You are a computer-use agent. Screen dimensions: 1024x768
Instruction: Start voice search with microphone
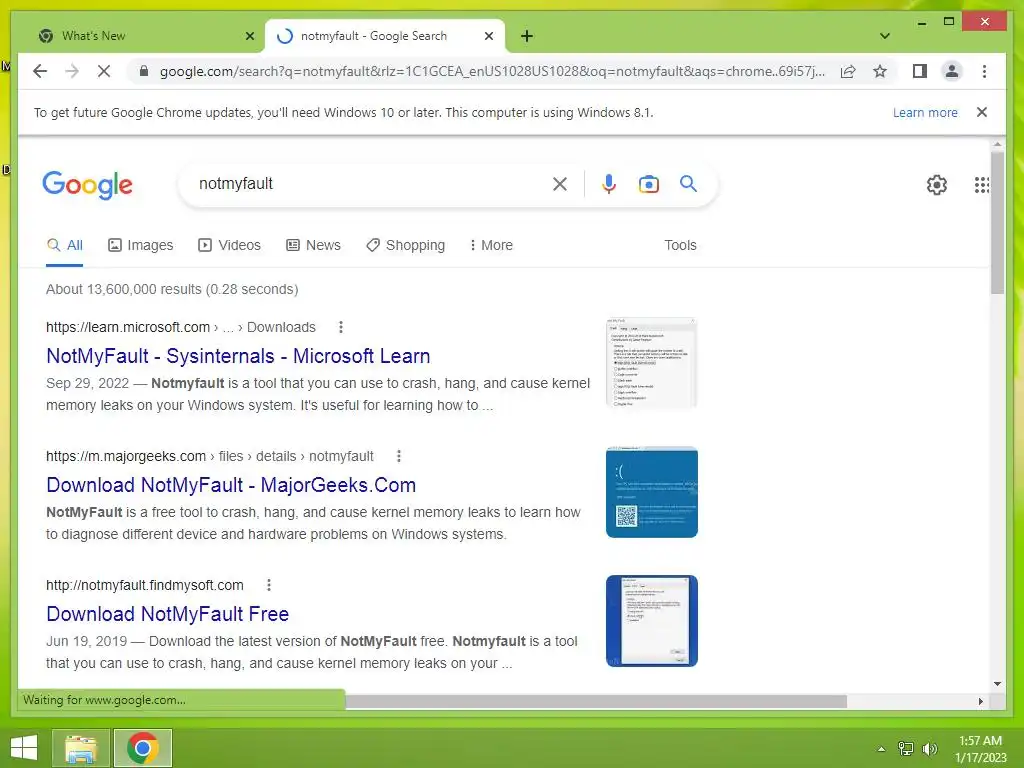tap(609, 184)
